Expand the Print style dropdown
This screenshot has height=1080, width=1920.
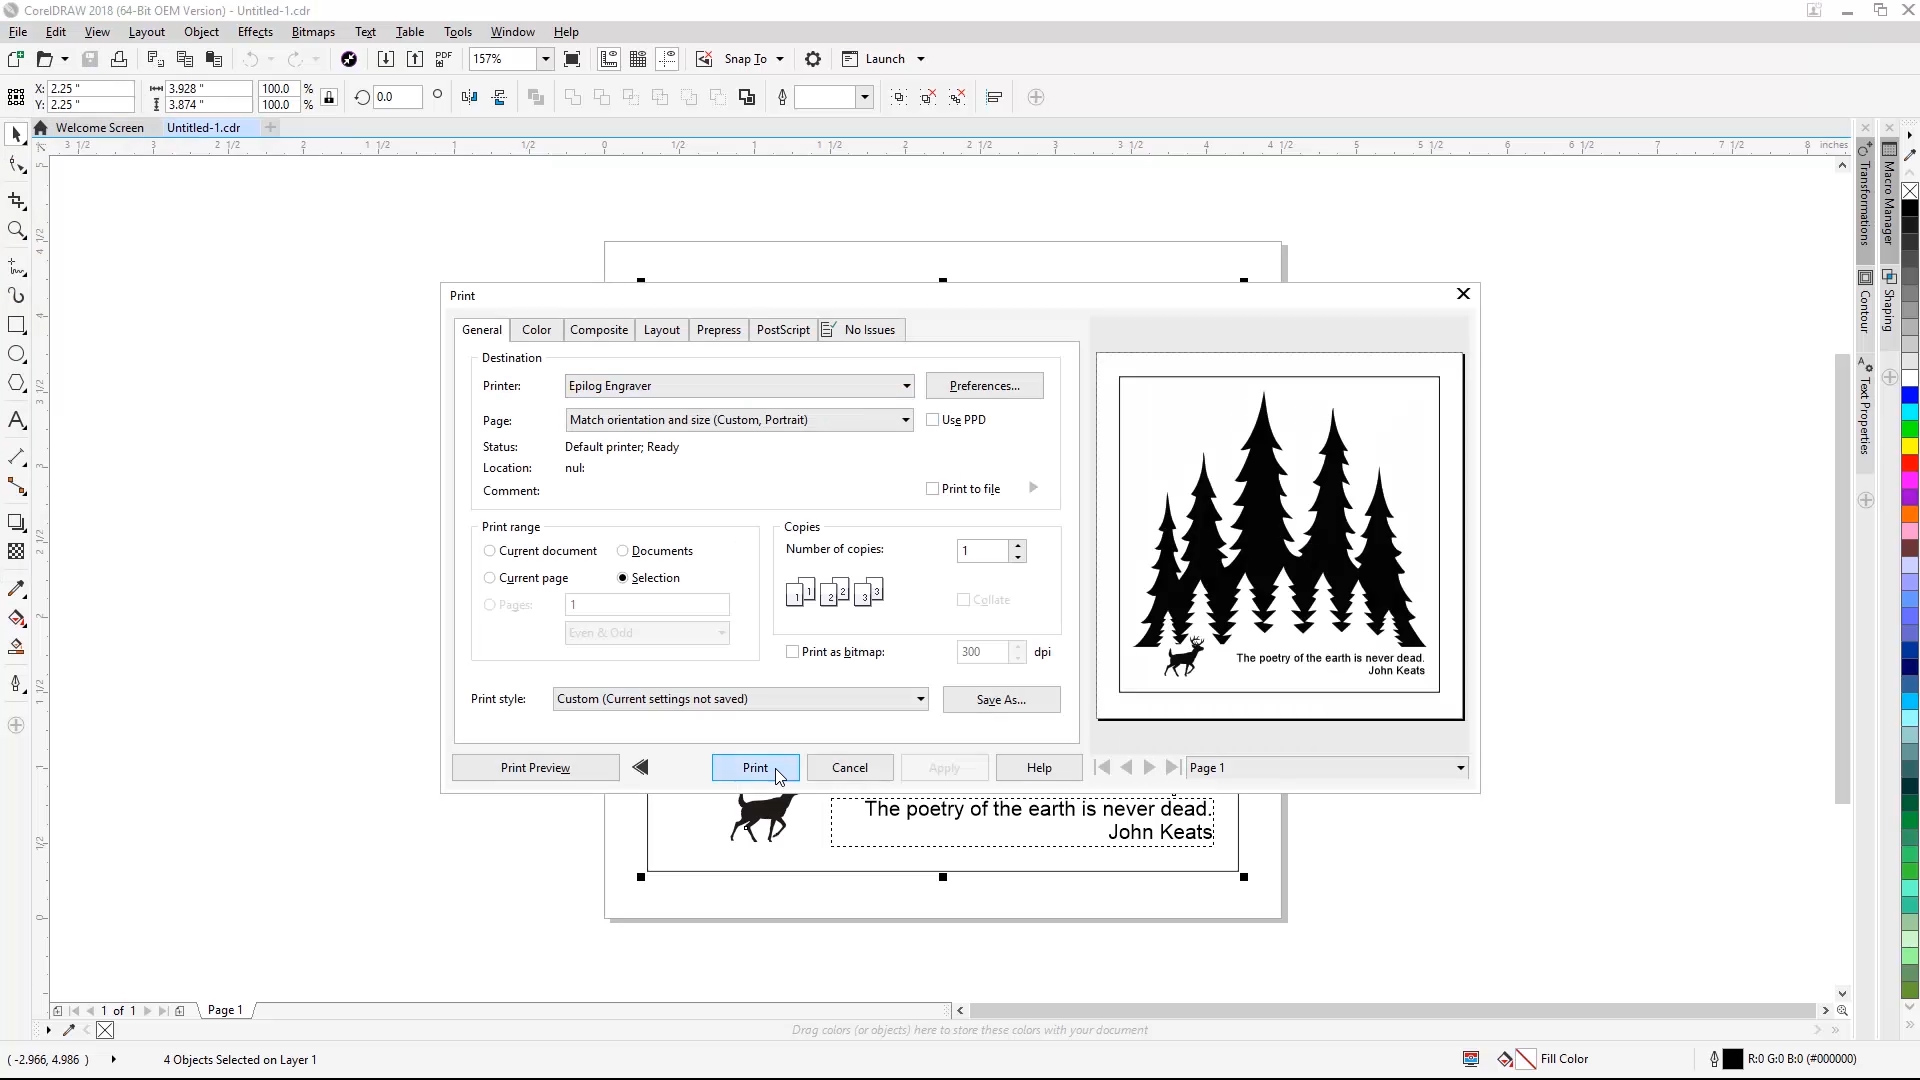coord(920,699)
